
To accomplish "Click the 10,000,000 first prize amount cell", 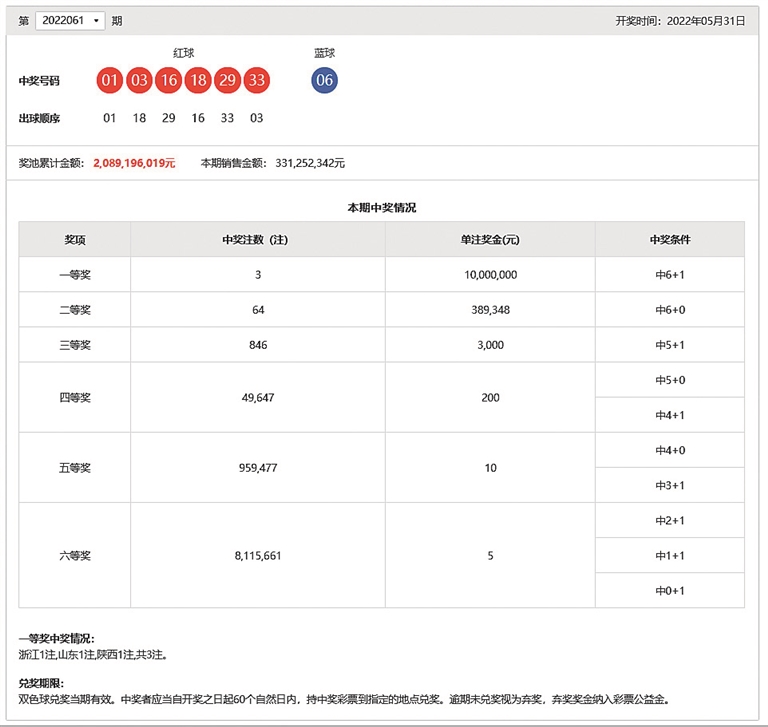I will 490,275.
